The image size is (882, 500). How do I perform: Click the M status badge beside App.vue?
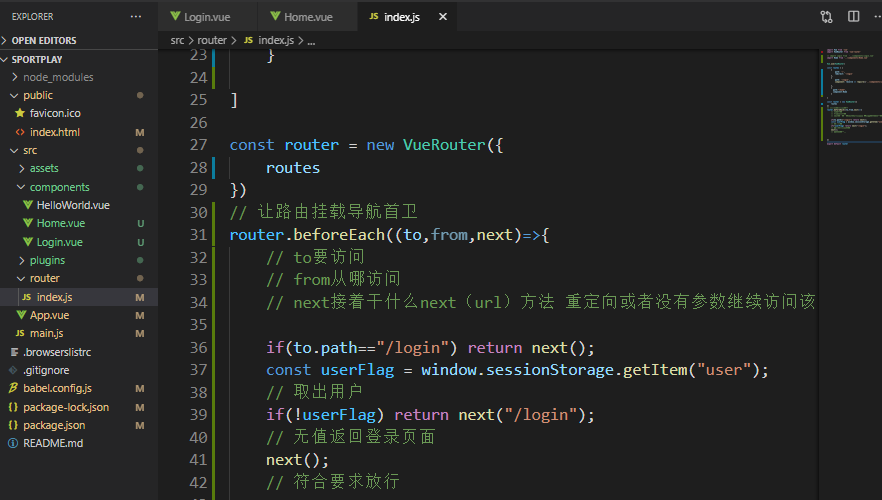140,316
